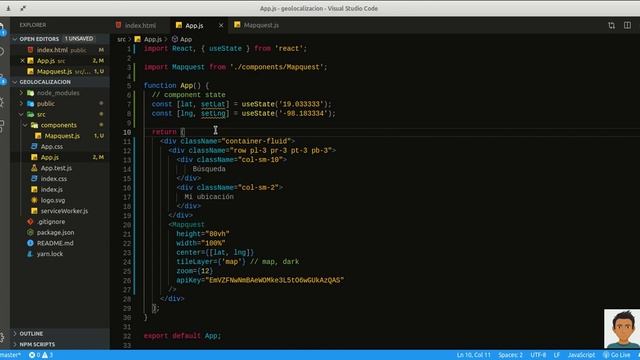The width and height of the screenshot is (640, 360).
Task: Click the App.js file icon in breadcrumbs
Action: [x=138, y=39]
